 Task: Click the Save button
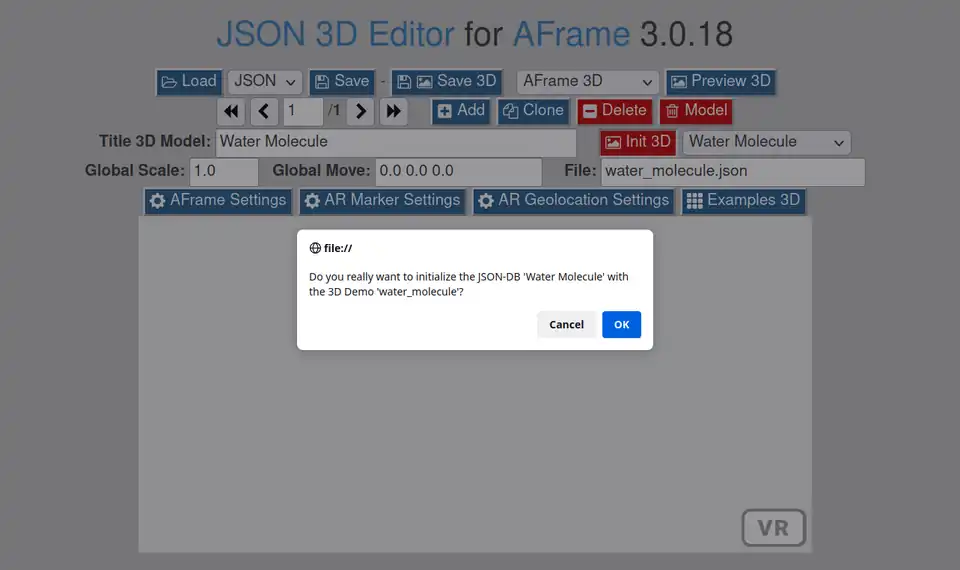coord(342,81)
